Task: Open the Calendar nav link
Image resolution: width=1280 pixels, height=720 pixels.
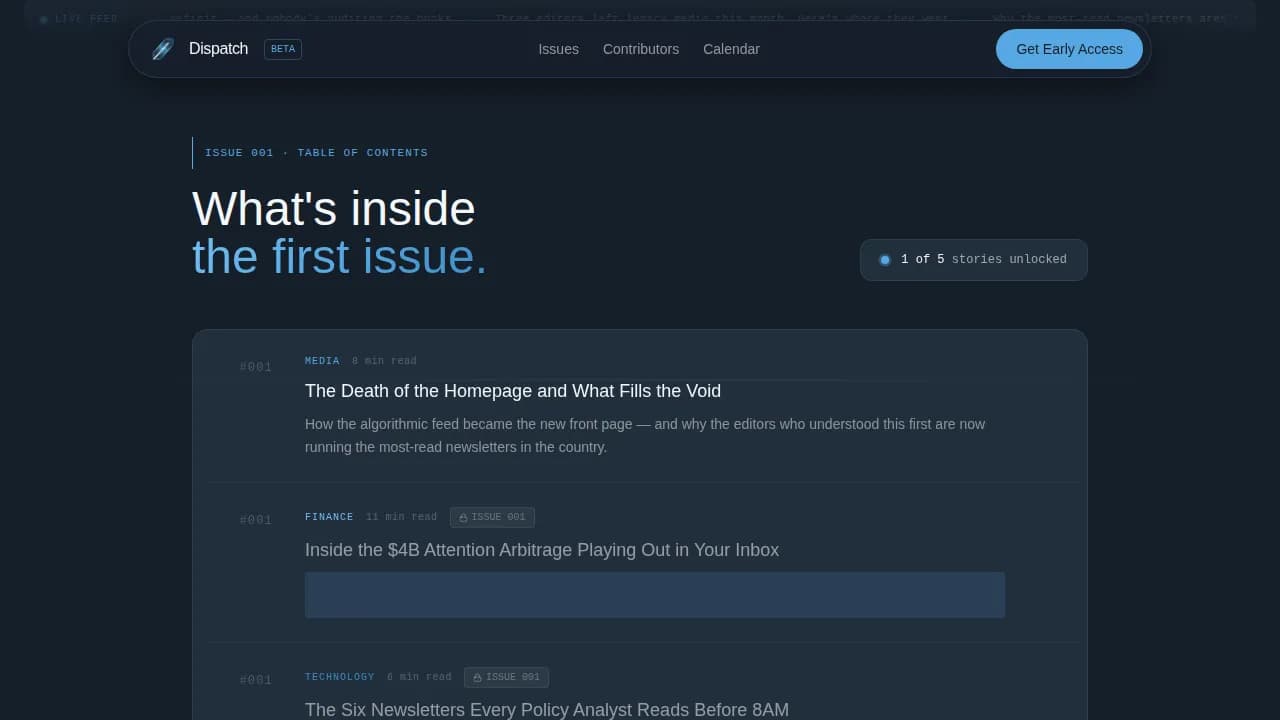Action: point(731,49)
